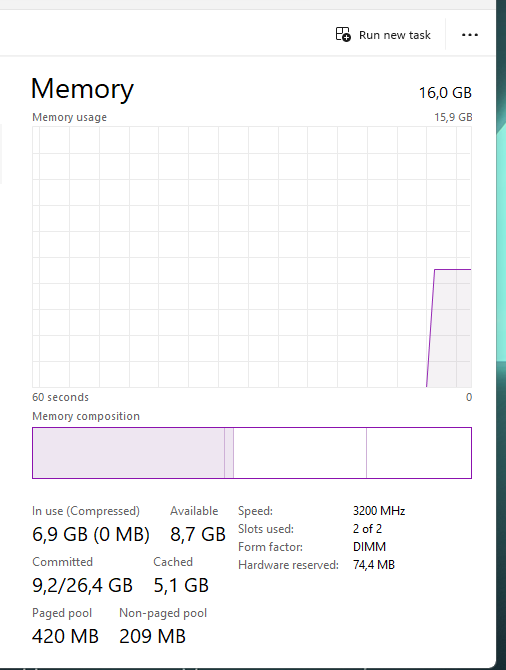Select the Standby segment in memory composition bar
506x670 pixels.
coord(300,453)
